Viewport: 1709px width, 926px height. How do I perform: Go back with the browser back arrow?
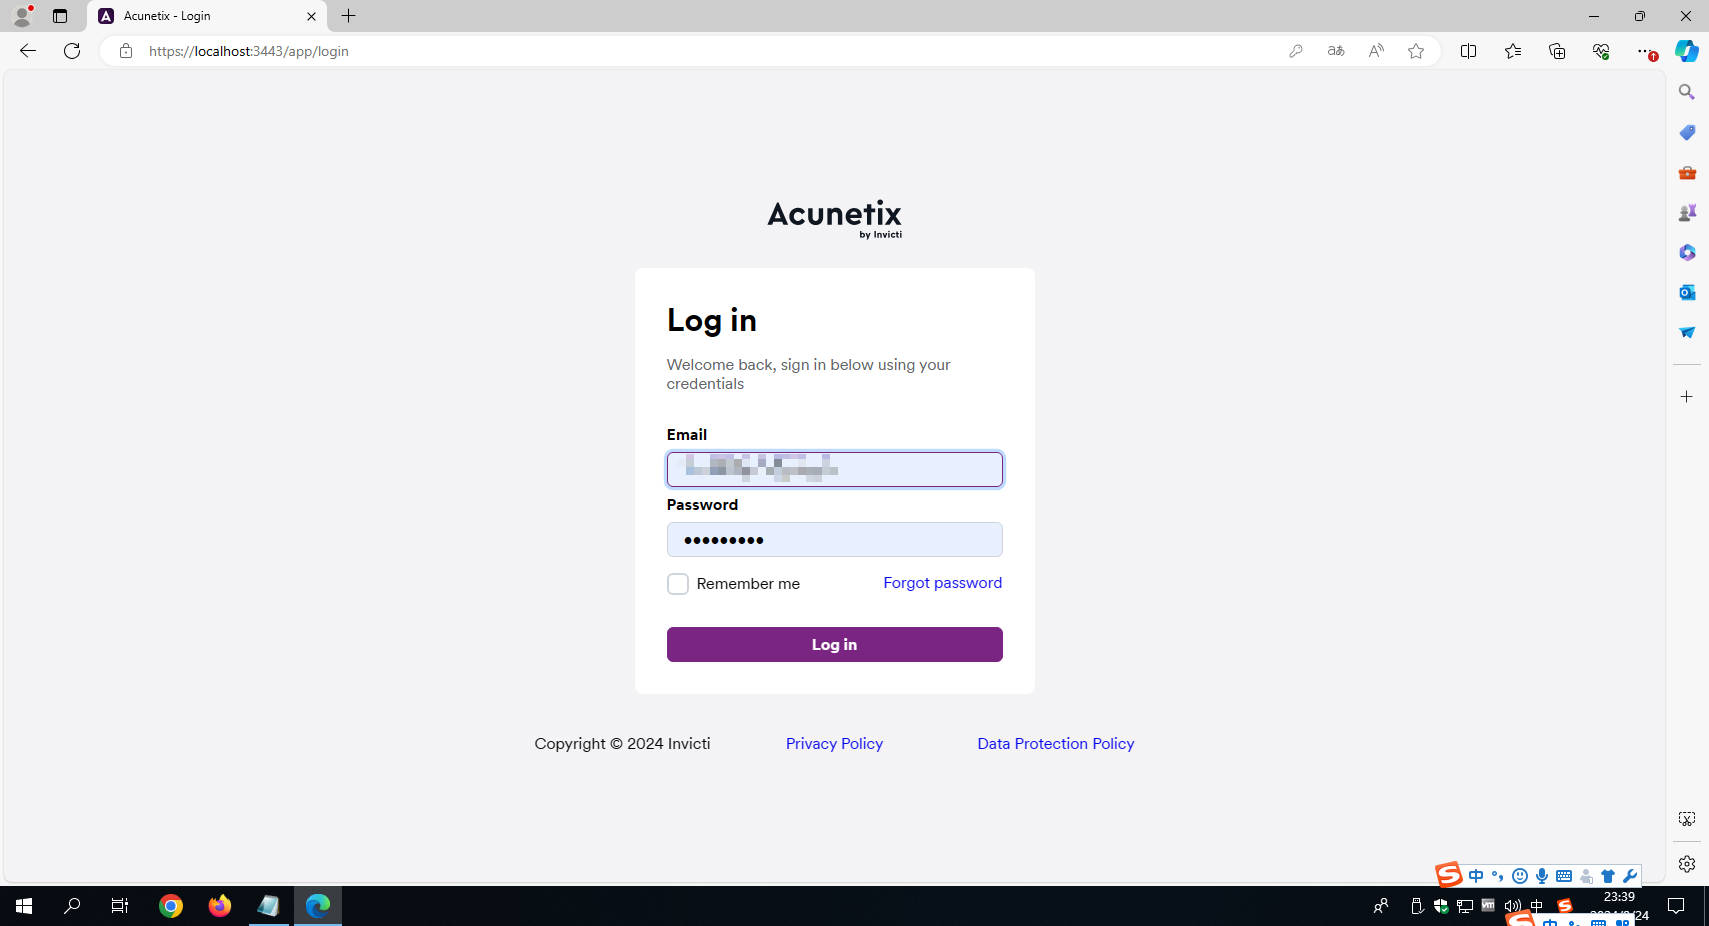[x=28, y=51]
